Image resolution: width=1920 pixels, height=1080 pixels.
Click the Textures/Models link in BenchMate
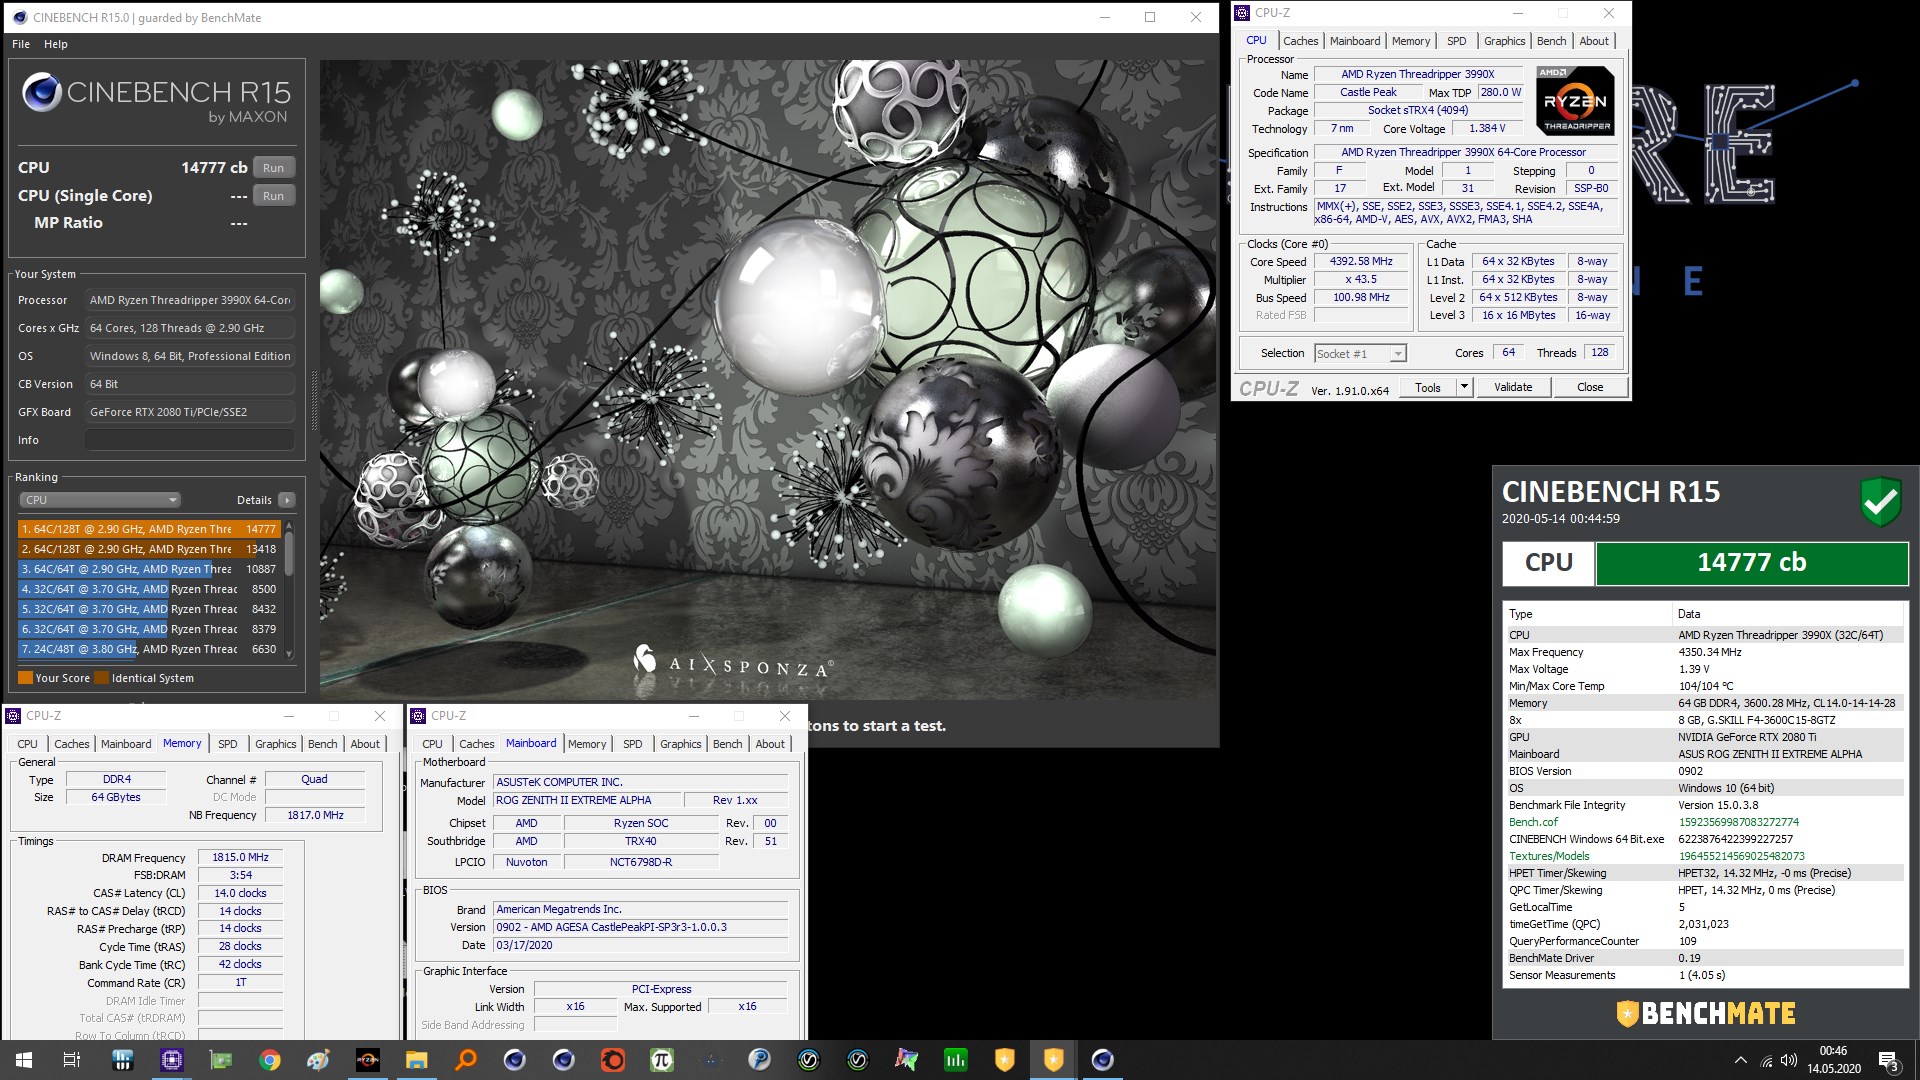click(x=1549, y=856)
